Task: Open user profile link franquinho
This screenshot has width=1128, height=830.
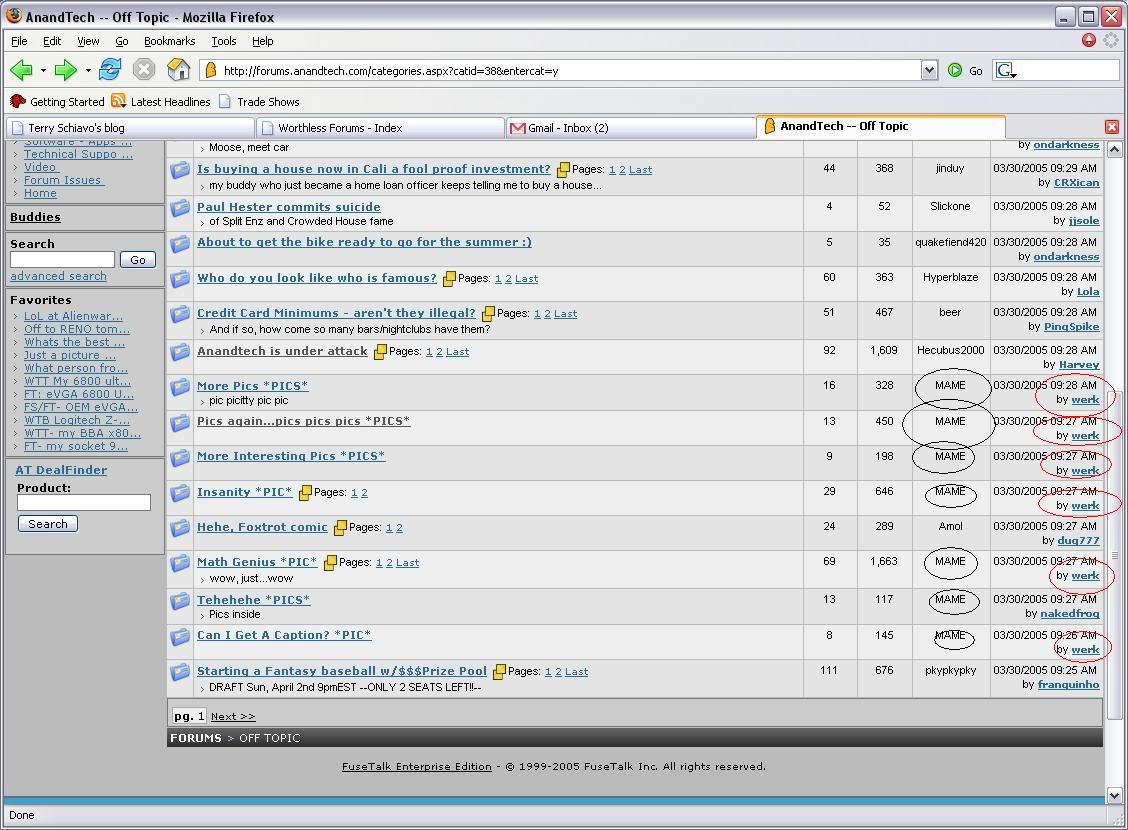Action: (1068, 684)
